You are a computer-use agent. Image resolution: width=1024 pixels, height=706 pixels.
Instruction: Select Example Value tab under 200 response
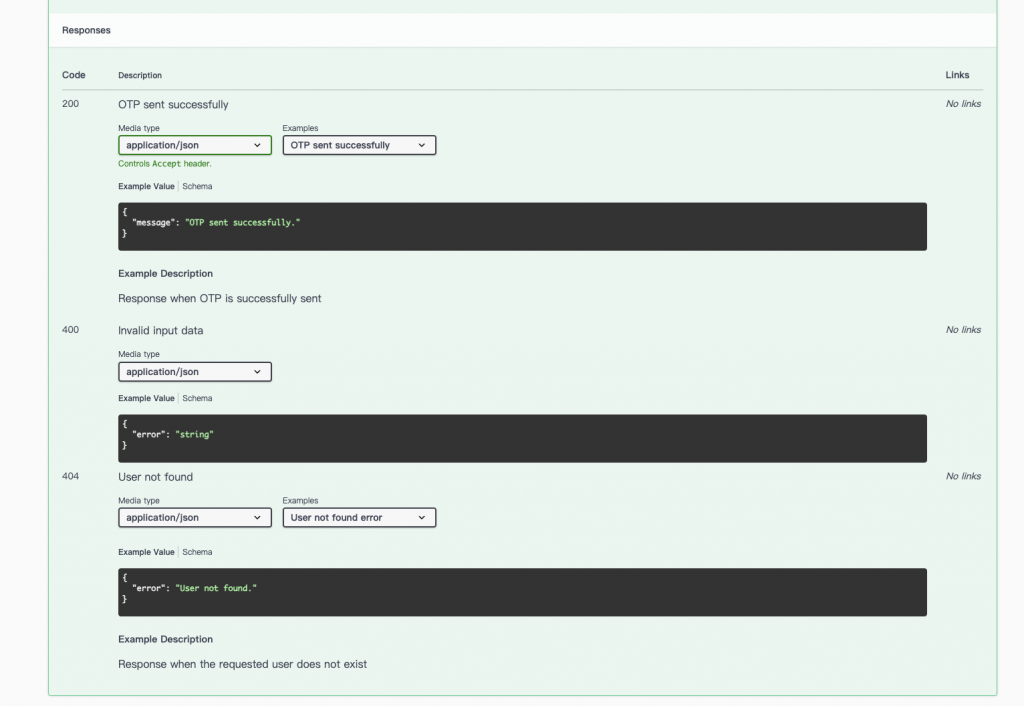click(146, 186)
